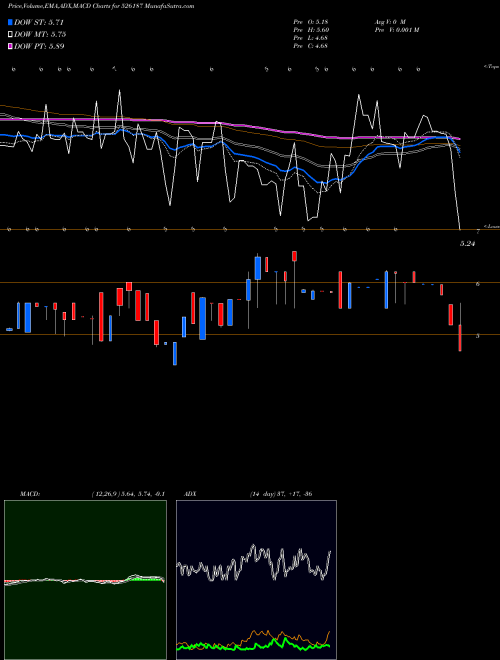Click the ADX panel heading label
The image size is (500, 660).
[190, 494]
